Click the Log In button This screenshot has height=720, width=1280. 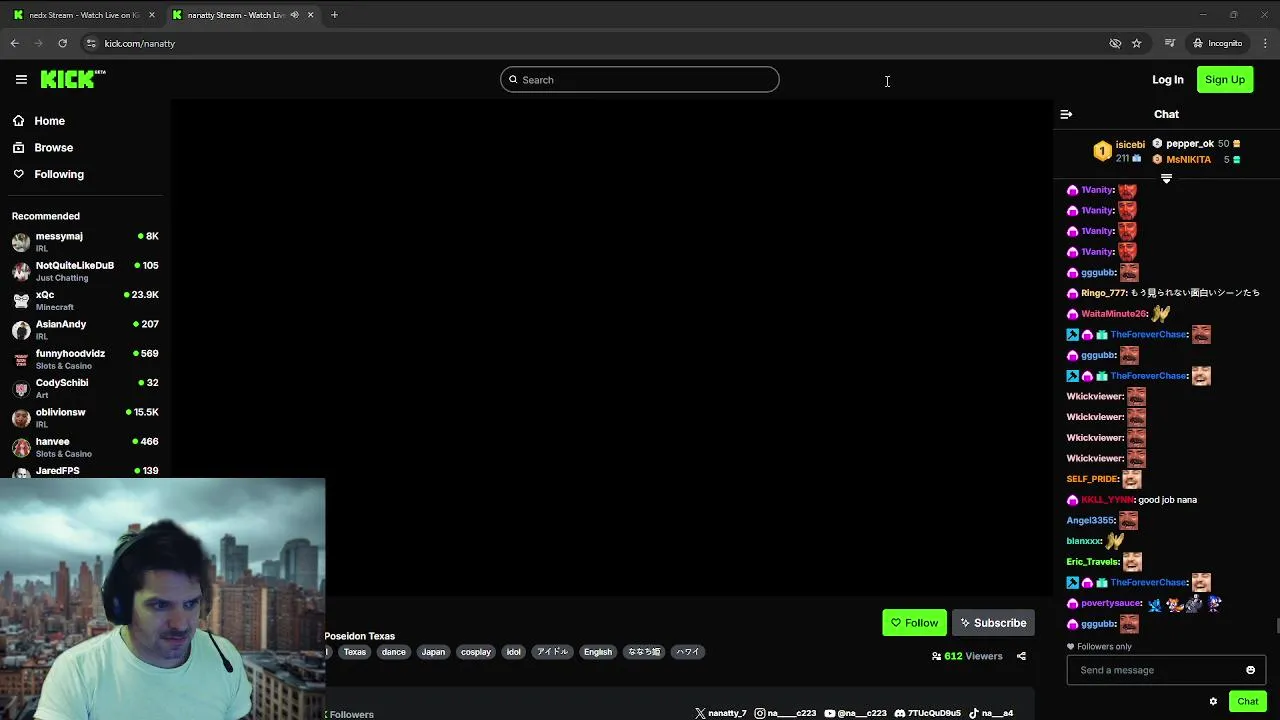1167,79
